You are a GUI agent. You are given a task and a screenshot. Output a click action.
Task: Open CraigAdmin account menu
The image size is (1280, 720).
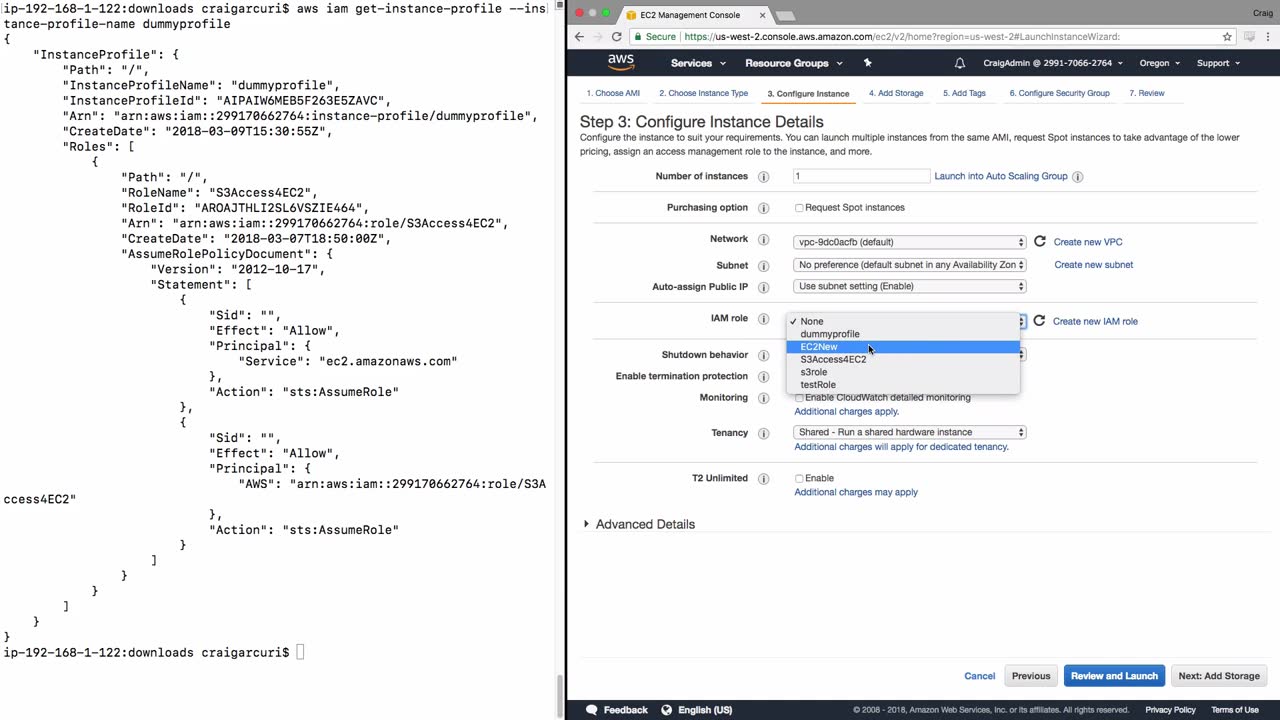point(1053,63)
